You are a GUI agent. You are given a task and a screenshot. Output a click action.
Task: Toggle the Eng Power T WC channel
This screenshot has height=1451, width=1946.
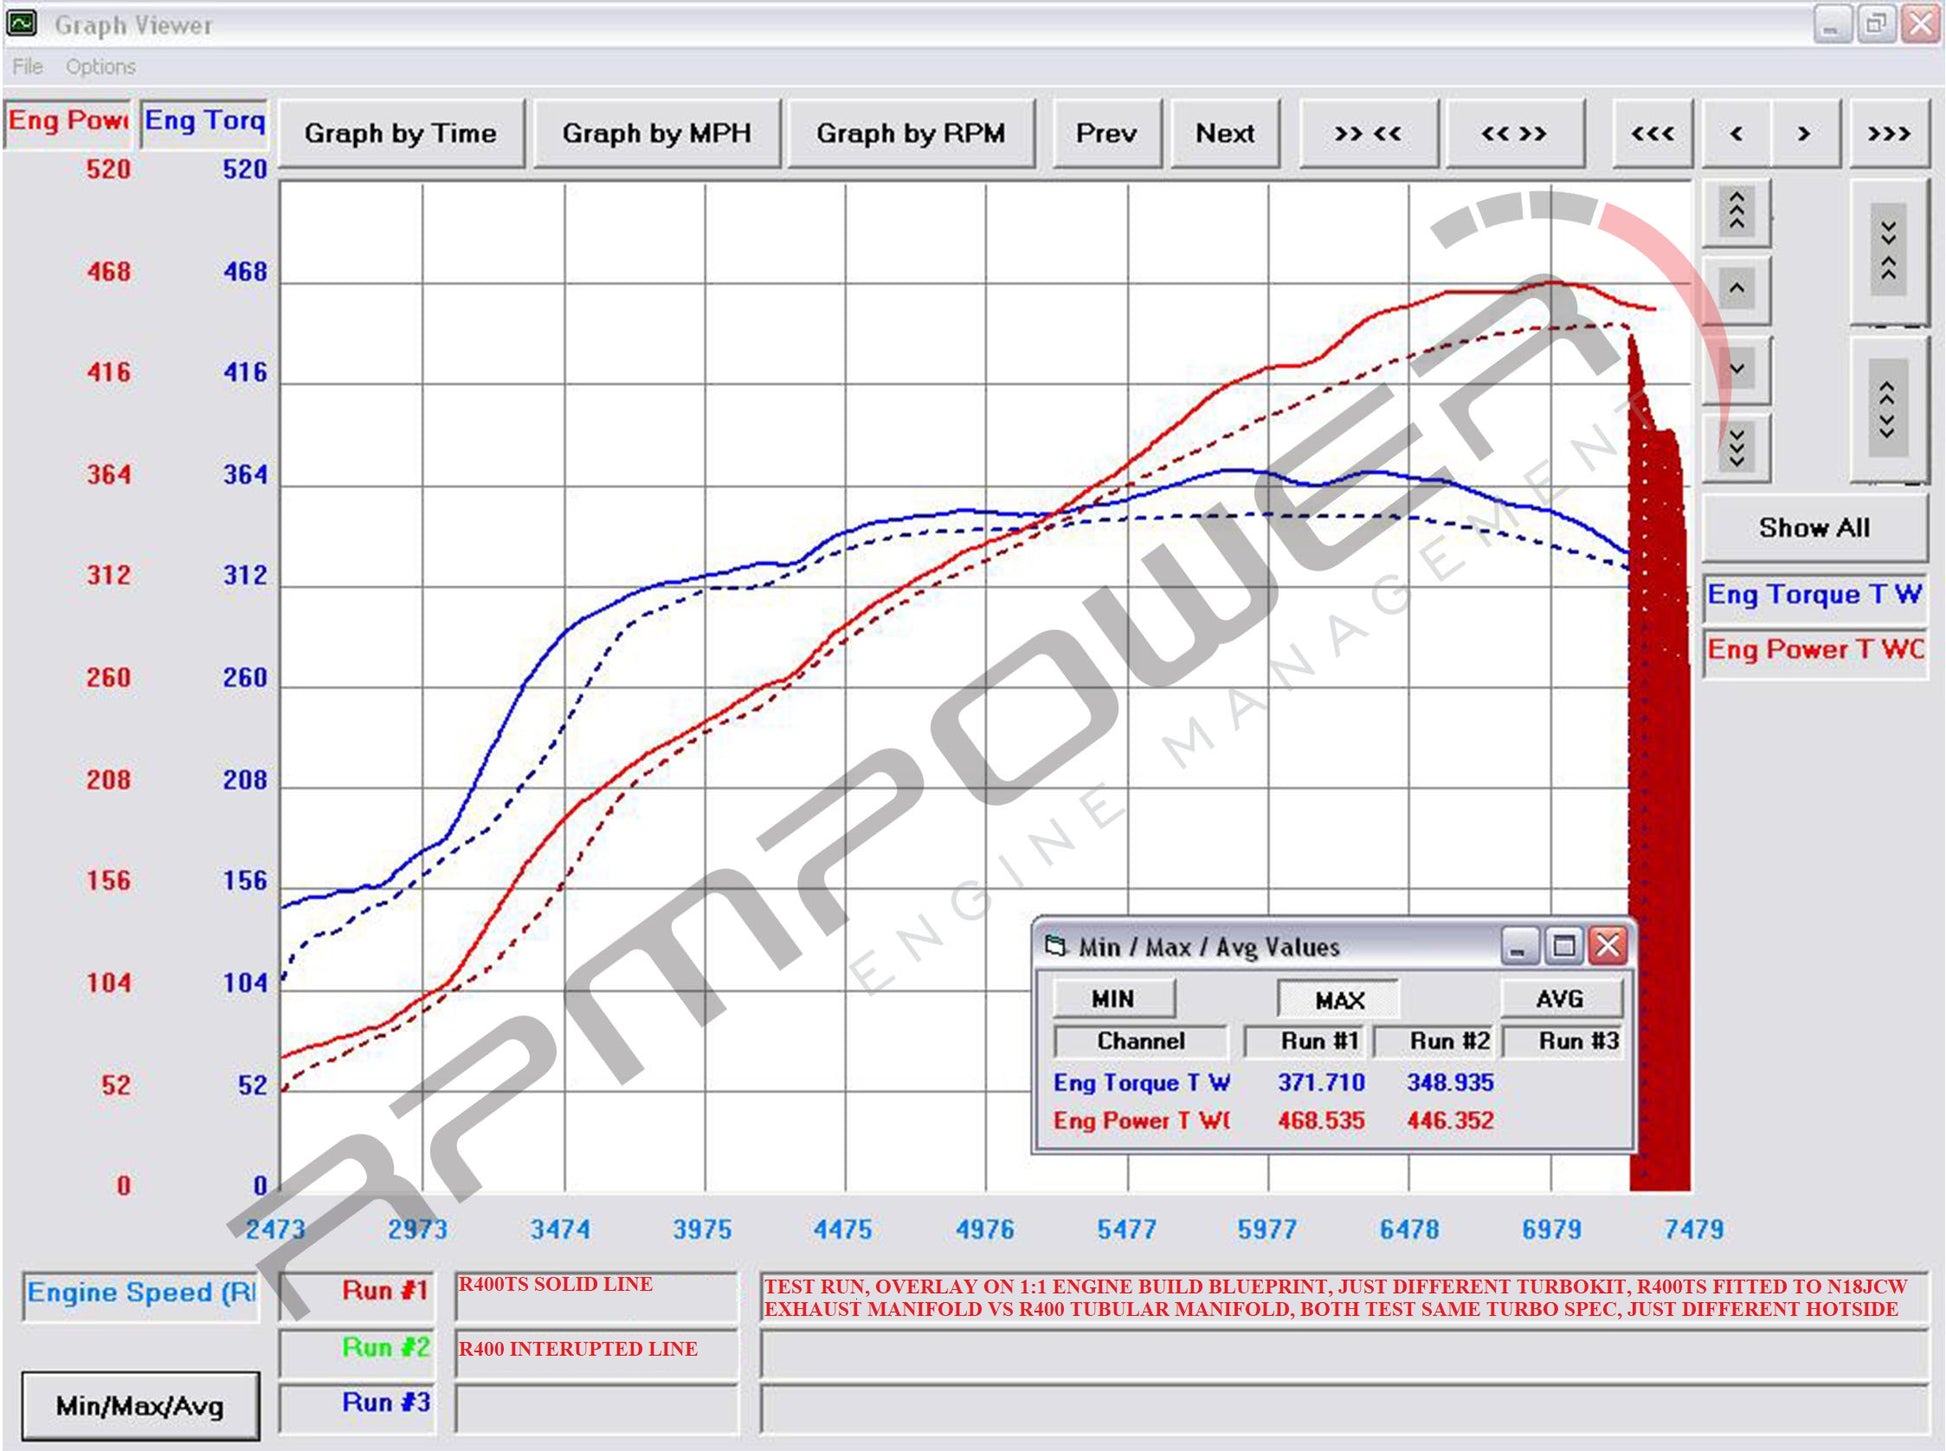[1813, 650]
